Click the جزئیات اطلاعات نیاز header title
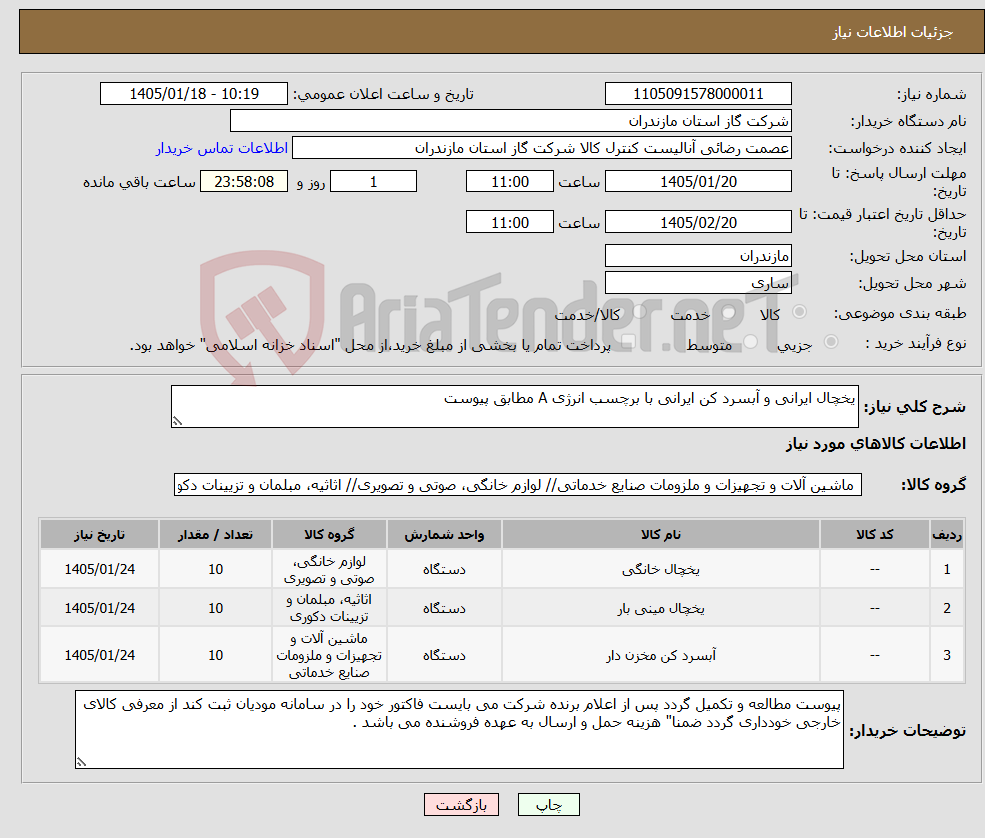Image resolution: width=985 pixels, height=838 pixels. tap(893, 32)
